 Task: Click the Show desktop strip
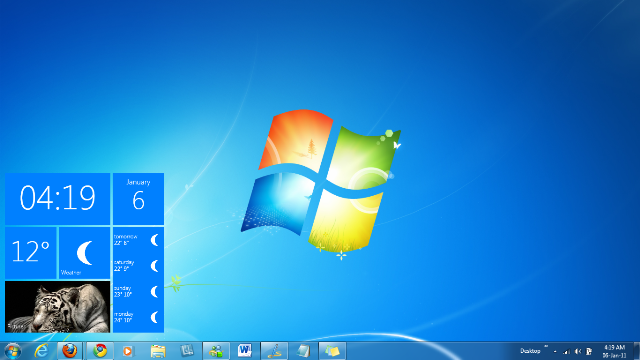pos(637,351)
